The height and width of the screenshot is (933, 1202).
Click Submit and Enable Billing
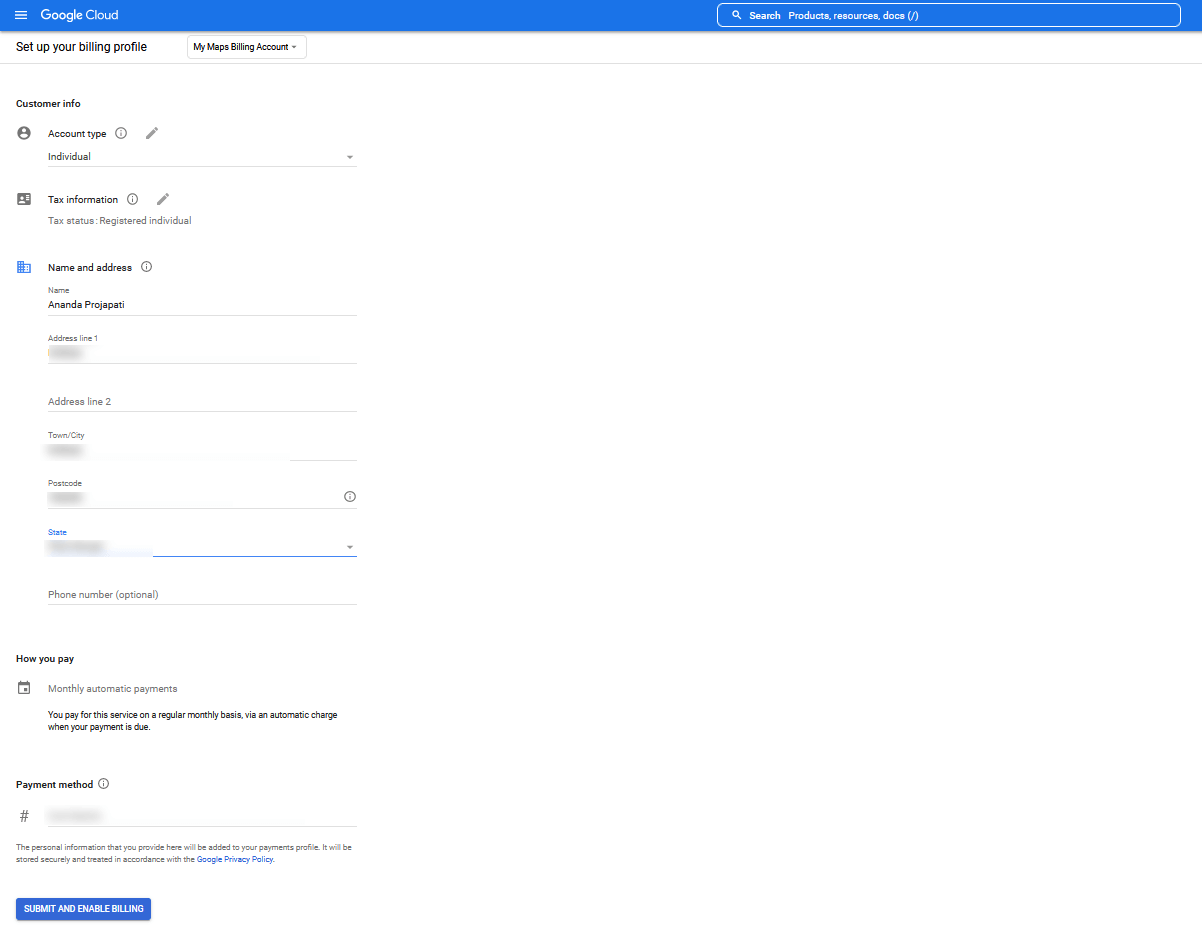click(83, 908)
